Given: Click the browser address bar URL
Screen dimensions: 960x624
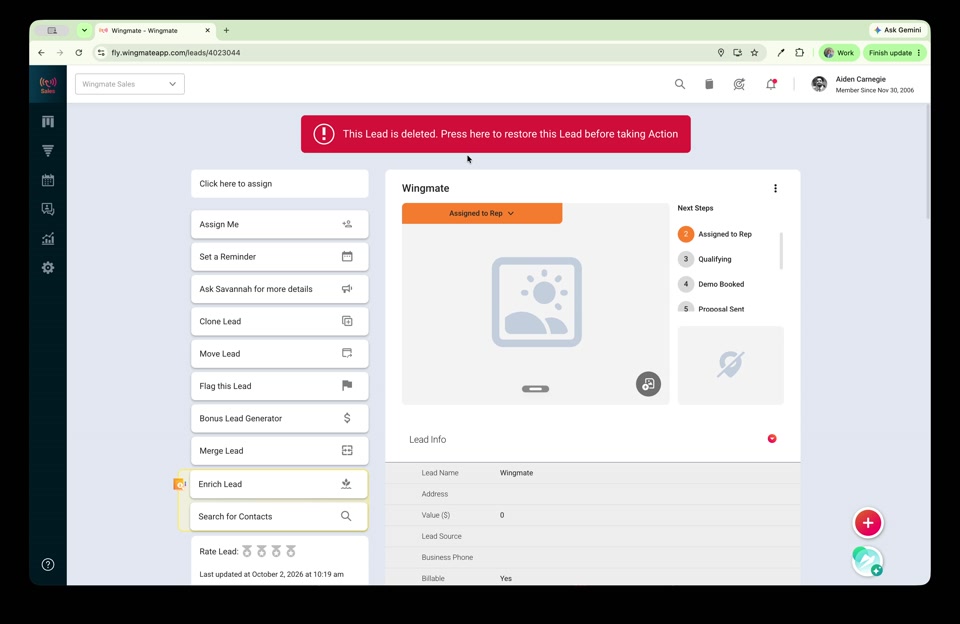Looking at the screenshot, I should tap(176, 53).
